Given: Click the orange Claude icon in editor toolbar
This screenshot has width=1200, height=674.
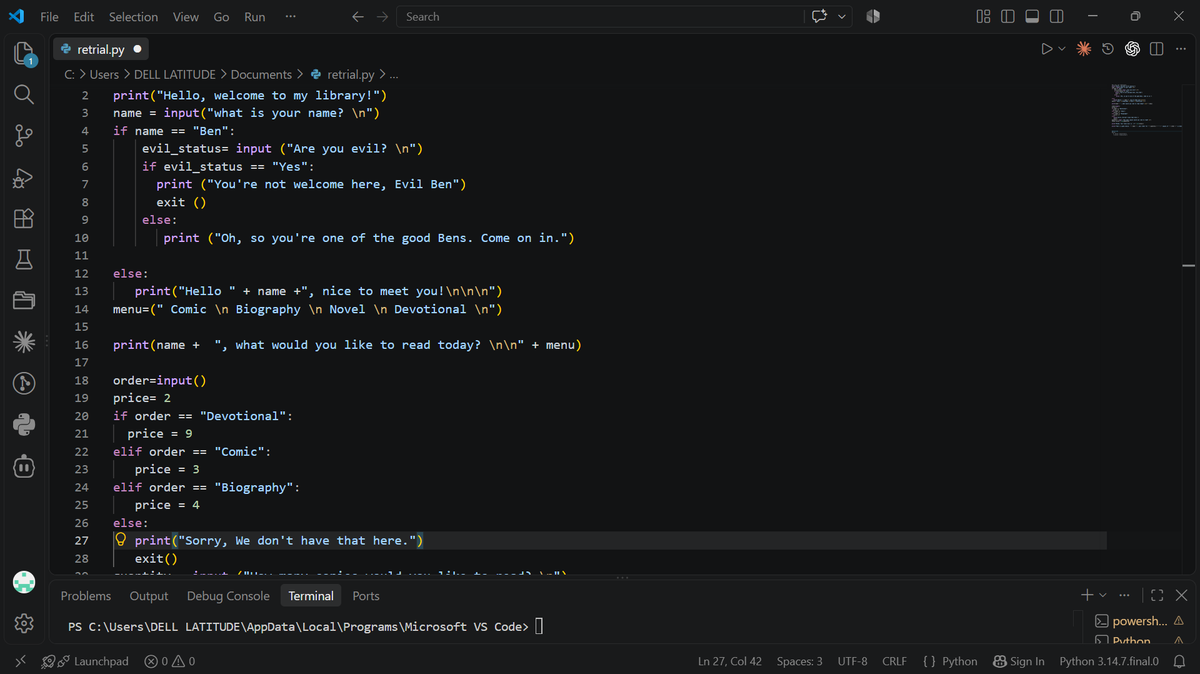Looking at the screenshot, I should (x=1083, y=49).
